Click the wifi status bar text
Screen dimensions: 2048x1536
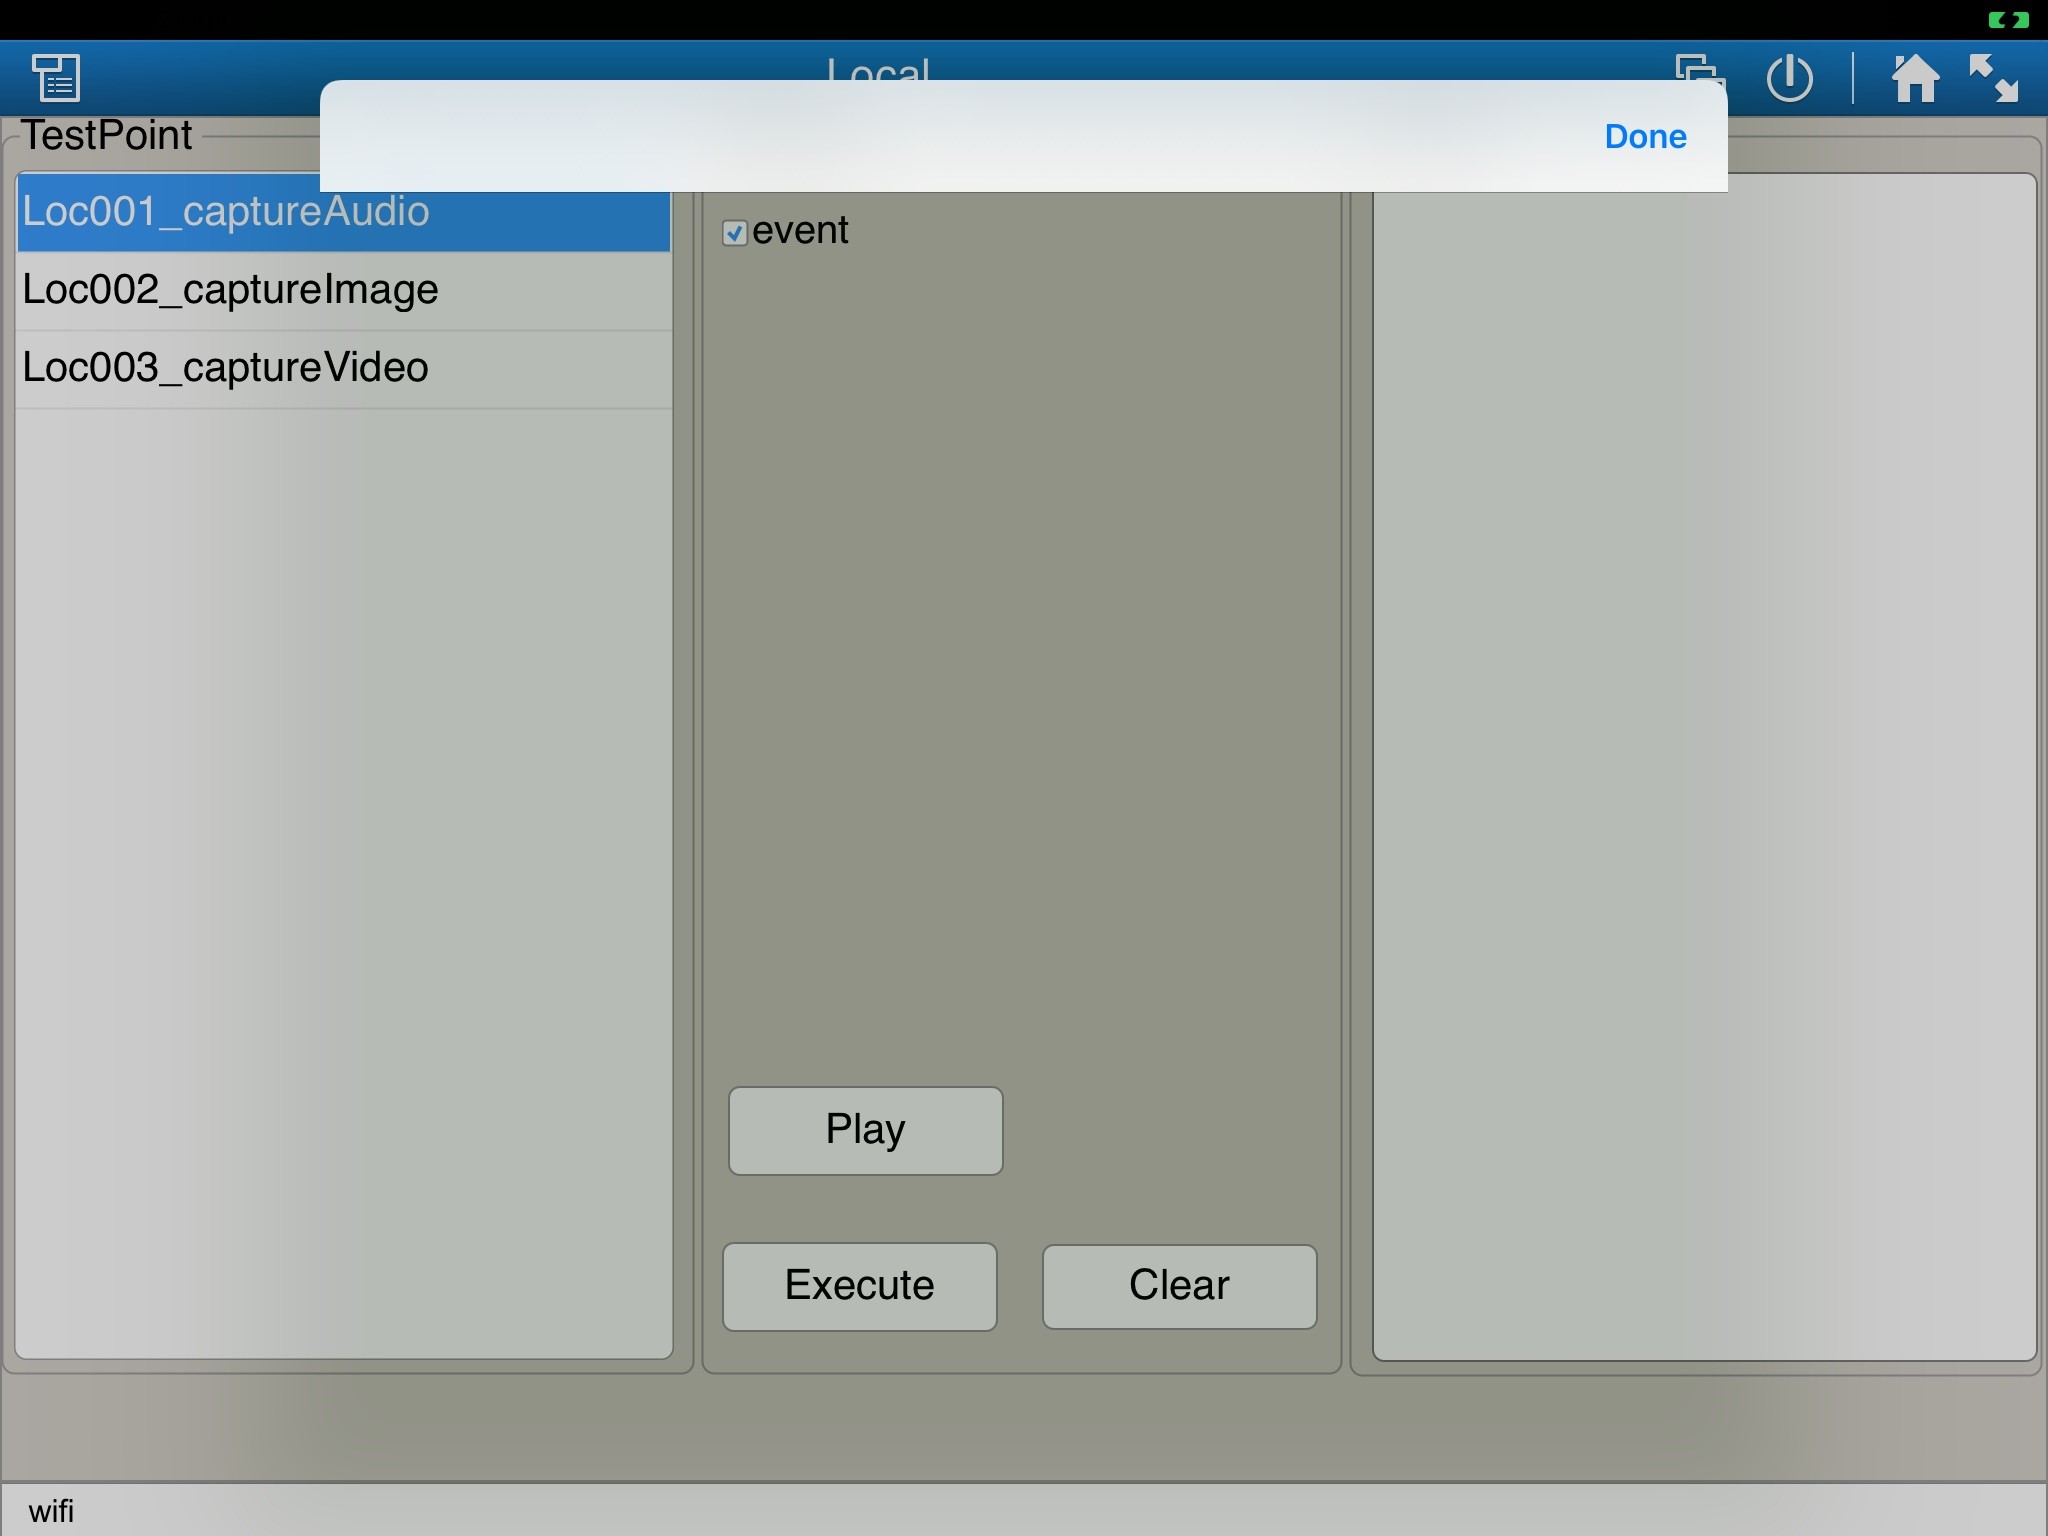51,1511
